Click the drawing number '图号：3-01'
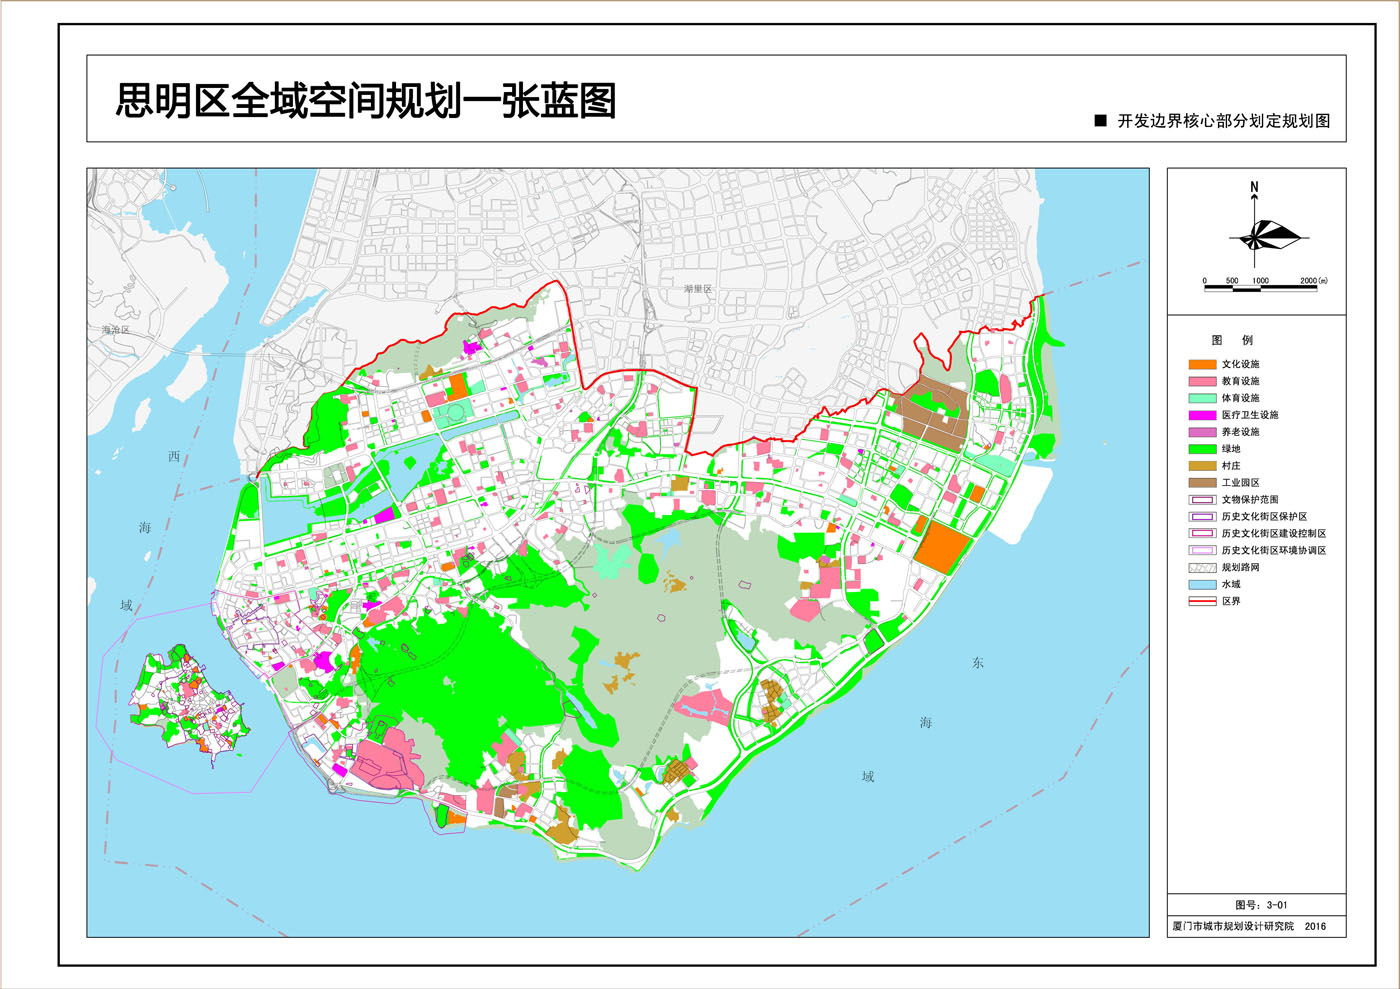 (1261, 905)
